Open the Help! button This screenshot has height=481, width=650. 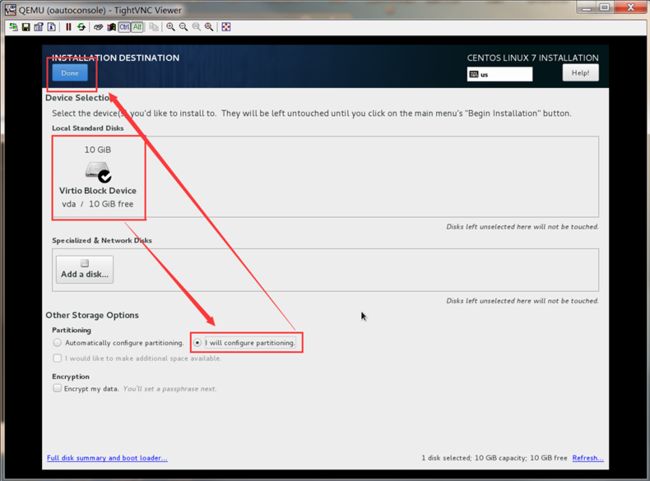coord(580,73)
